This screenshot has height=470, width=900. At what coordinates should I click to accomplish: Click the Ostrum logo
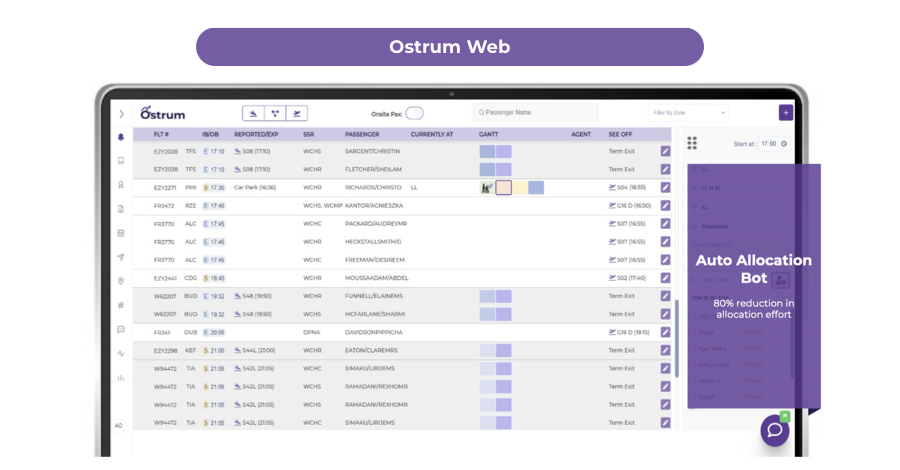click(x=162, y=114)
